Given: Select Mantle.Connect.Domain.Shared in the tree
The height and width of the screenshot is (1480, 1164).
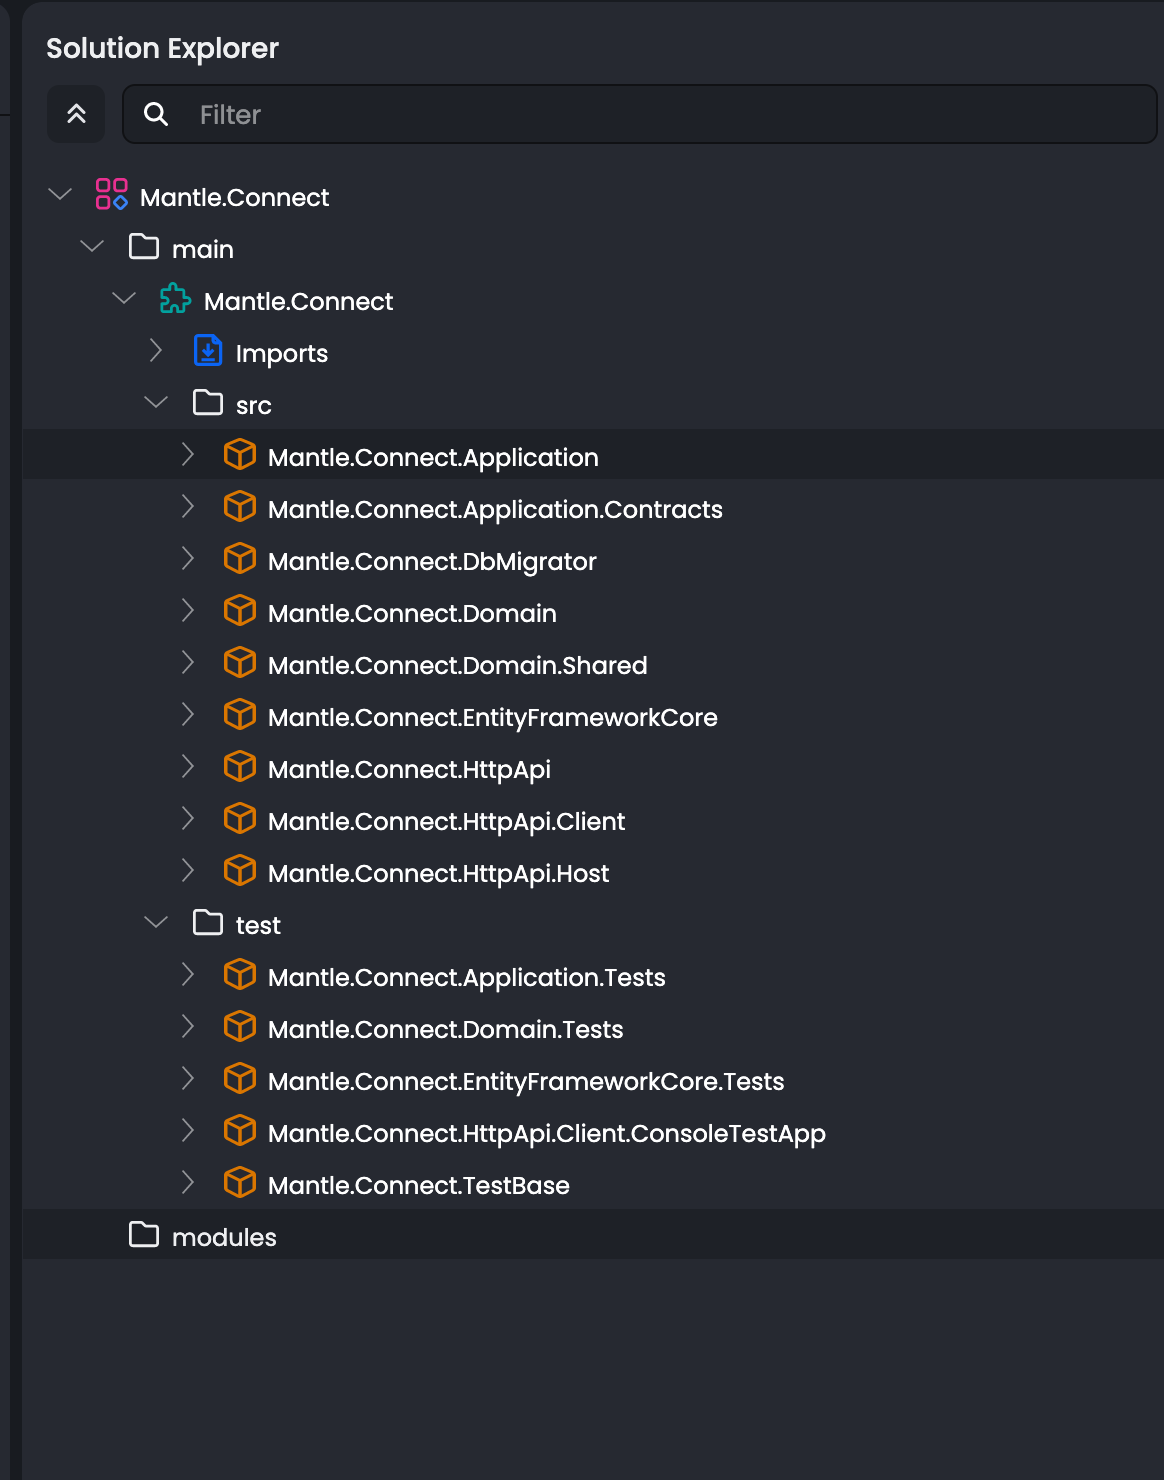Looking at the screenshot, I should [457, 666].
